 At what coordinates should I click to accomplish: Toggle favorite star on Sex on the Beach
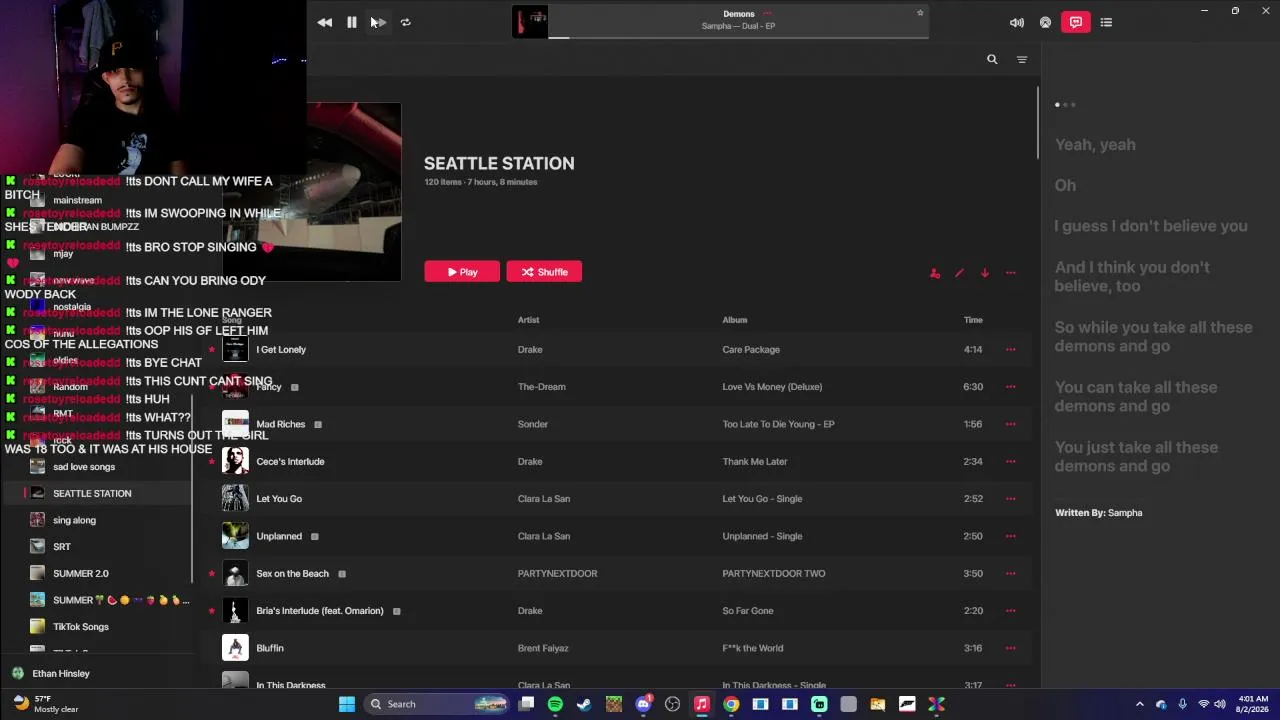click(211, 574)
